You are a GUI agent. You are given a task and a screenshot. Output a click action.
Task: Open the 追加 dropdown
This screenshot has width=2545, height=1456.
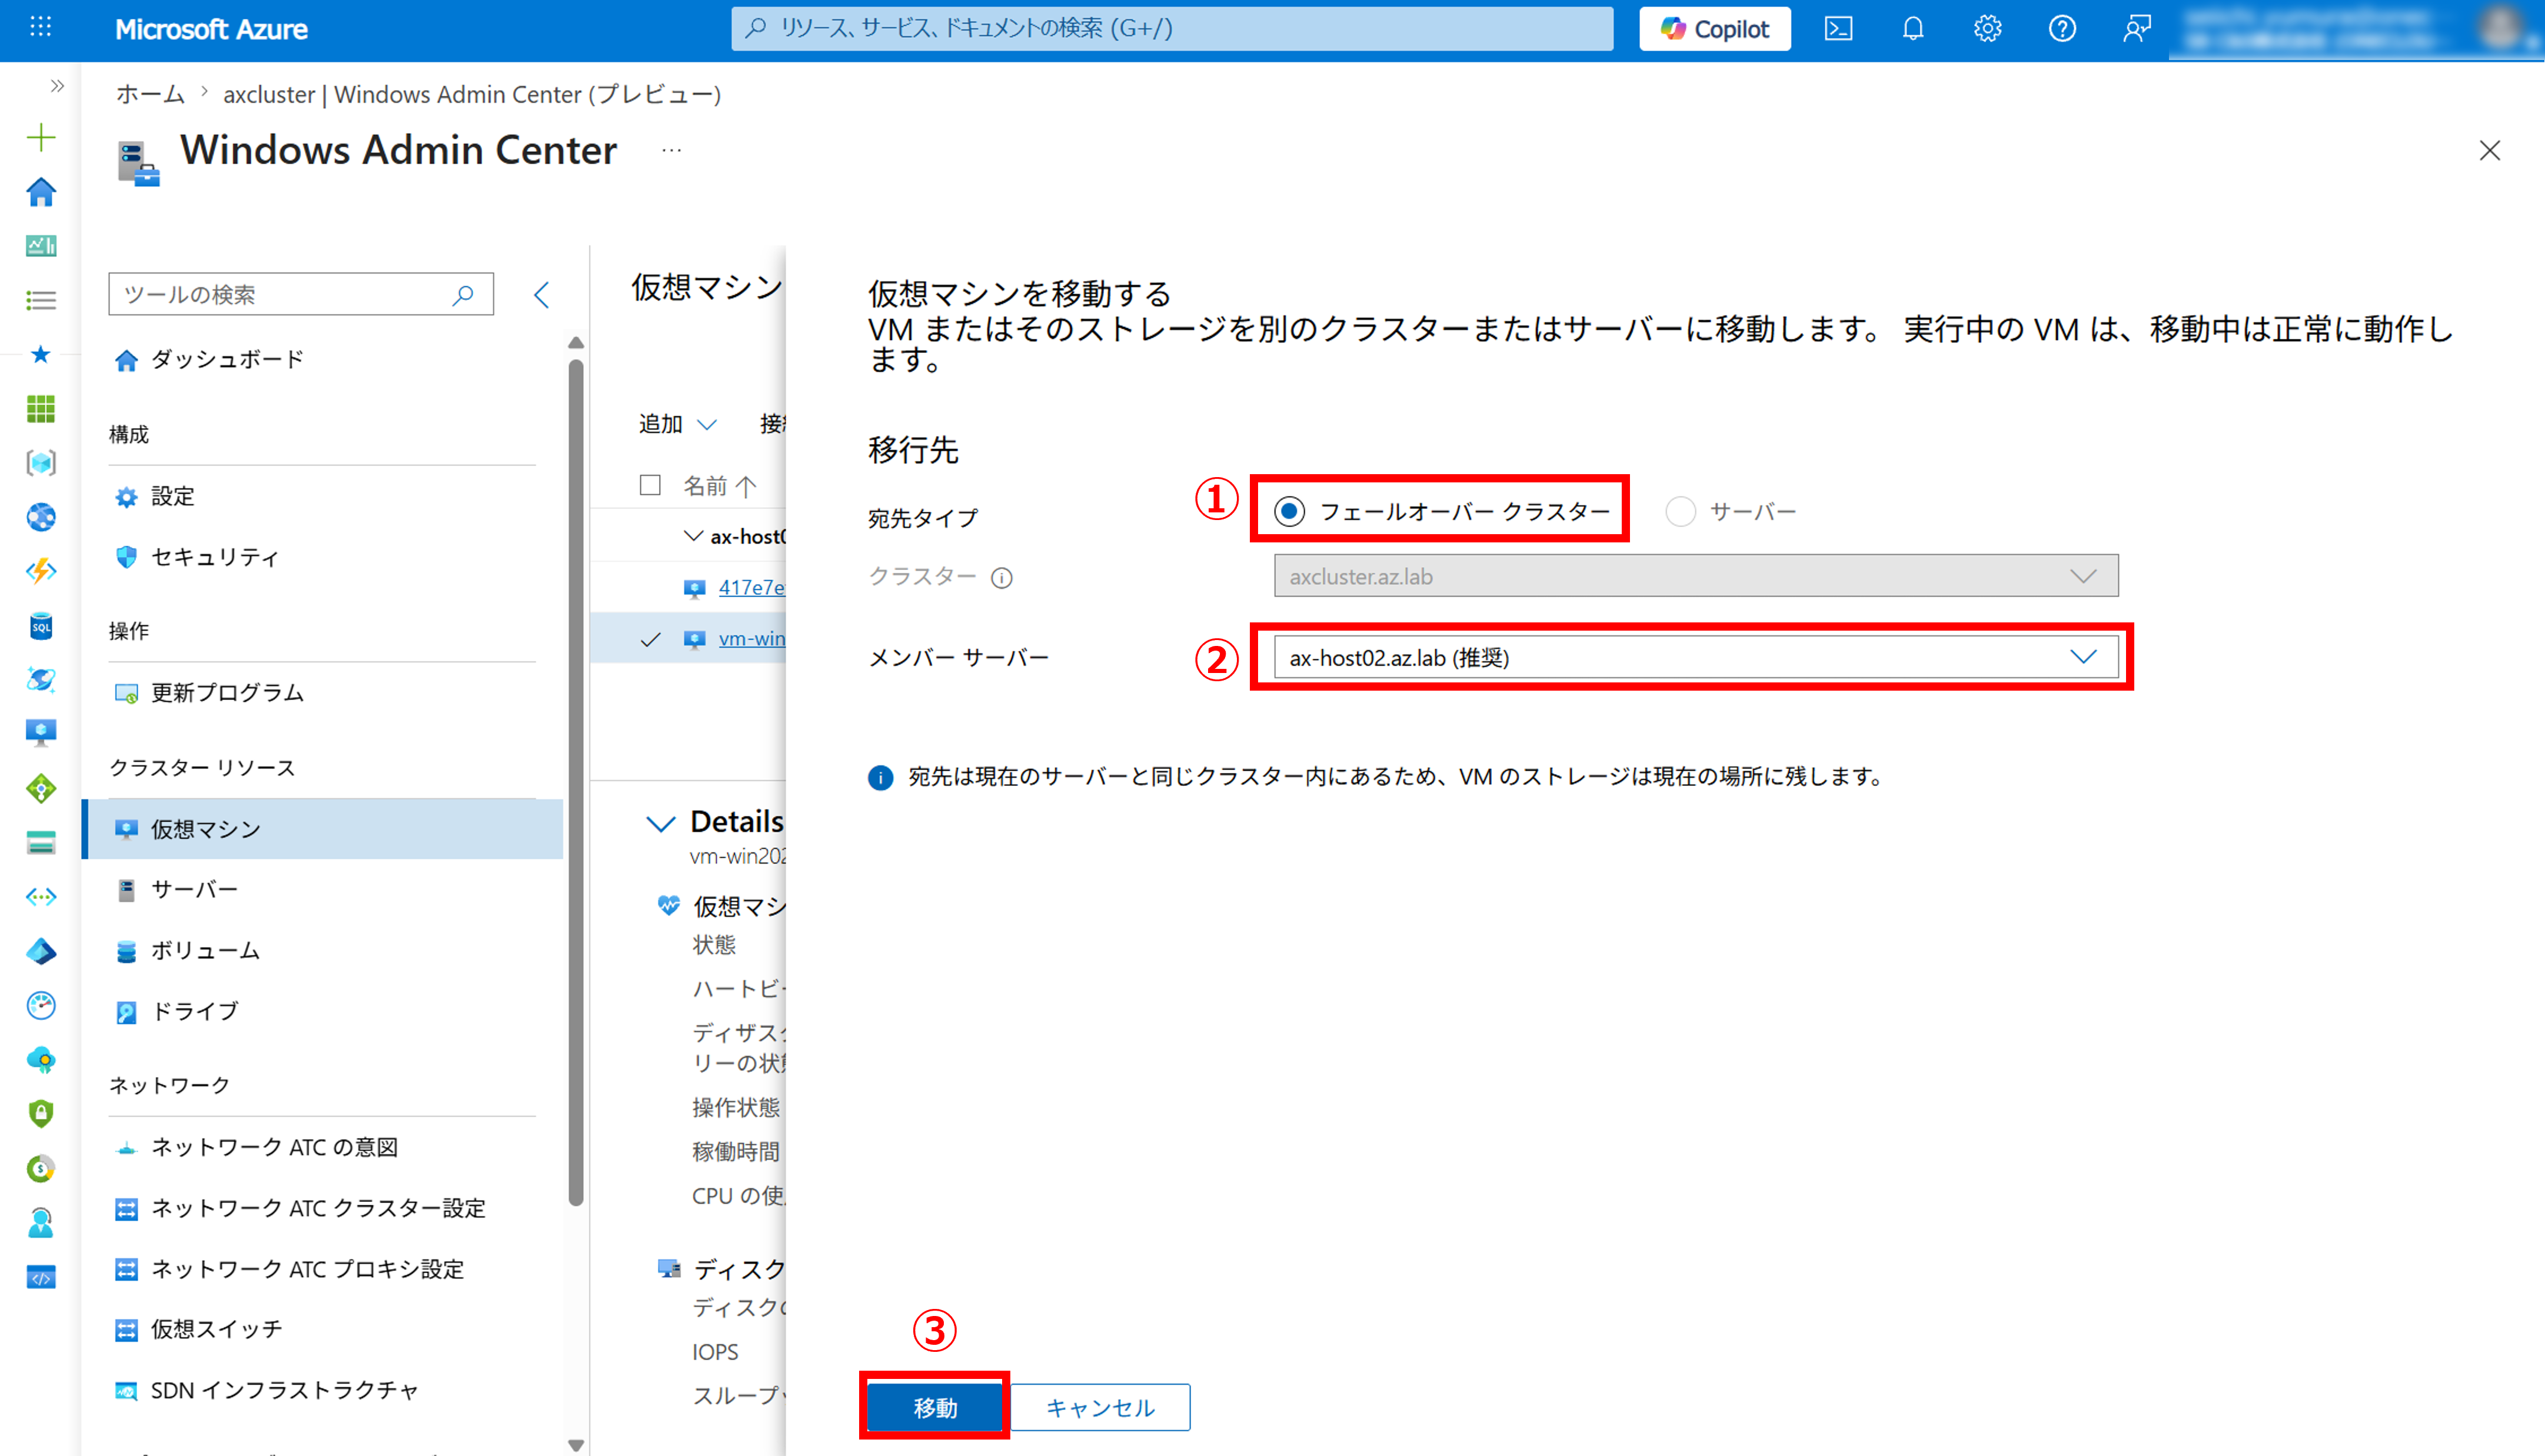point(678,424)
